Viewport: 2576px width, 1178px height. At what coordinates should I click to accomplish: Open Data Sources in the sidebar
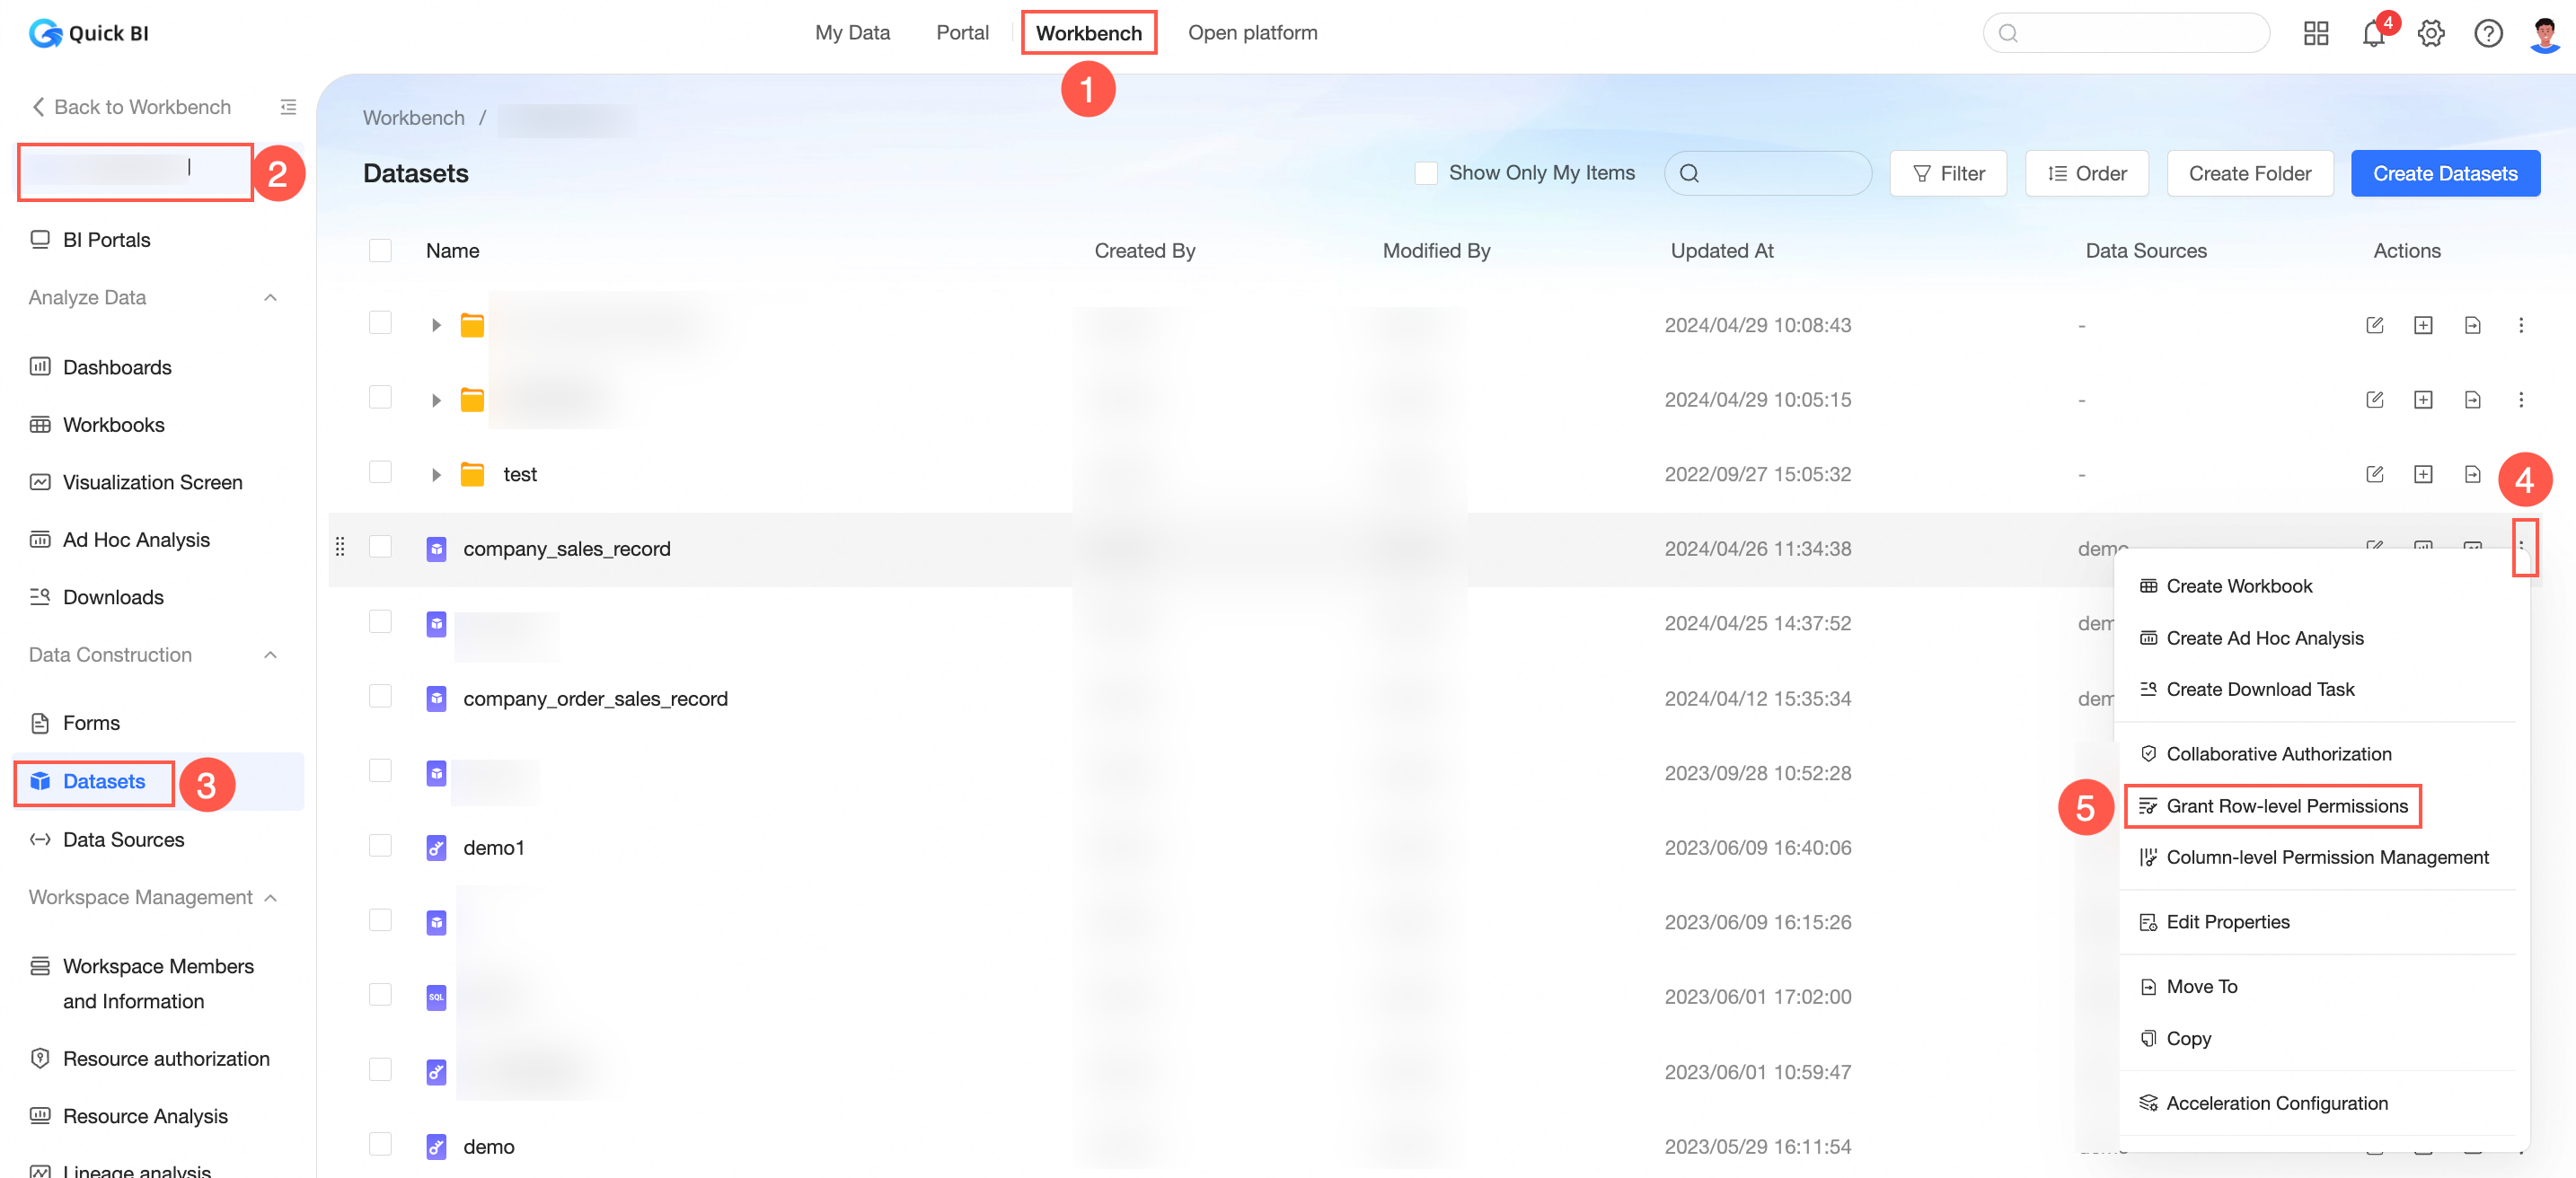123,840
